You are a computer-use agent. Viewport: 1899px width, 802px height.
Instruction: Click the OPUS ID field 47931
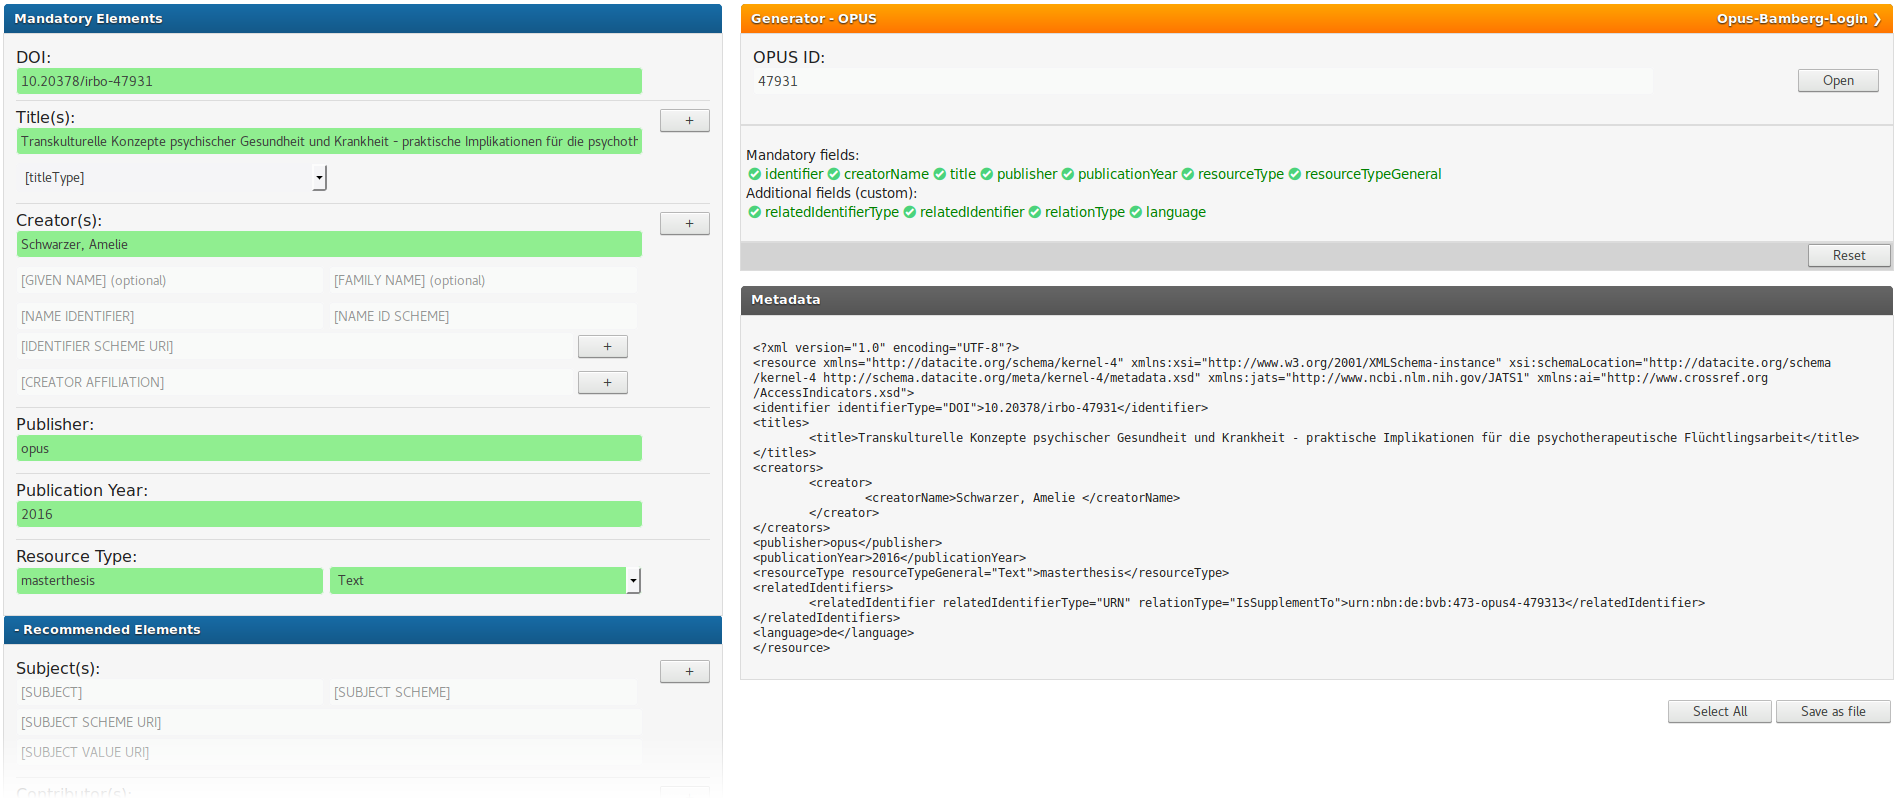pos(1202,82)
